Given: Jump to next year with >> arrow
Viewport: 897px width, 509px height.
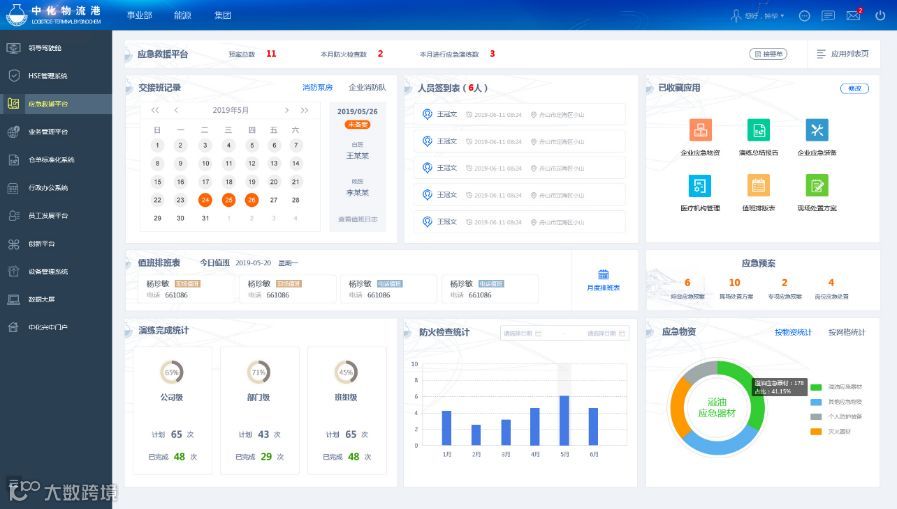Looking at the screenshot, I should 304,110.
